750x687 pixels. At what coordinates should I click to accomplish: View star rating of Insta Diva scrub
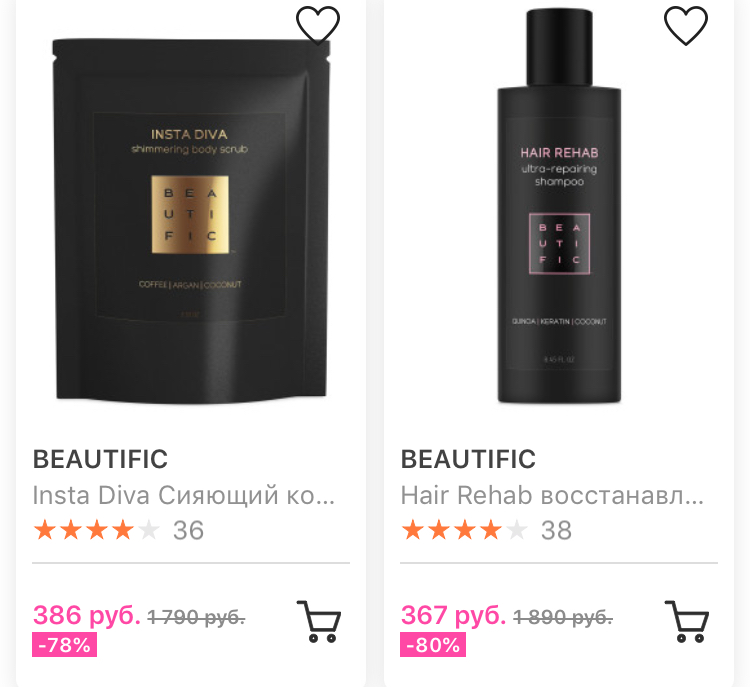coord(97,530)
